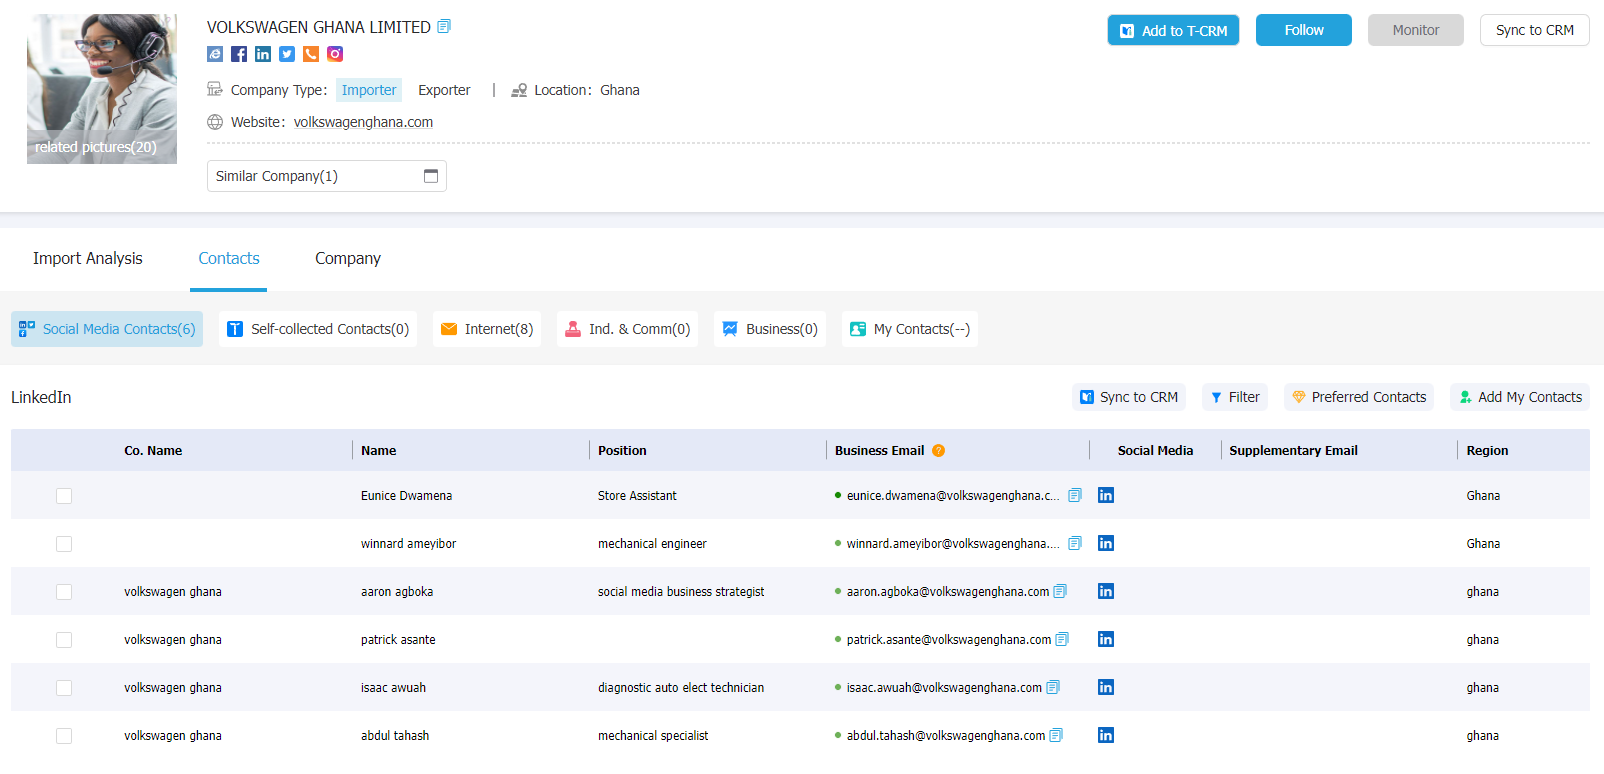Click 'diagnostic auto elect technician' cell

coord(681,688)
